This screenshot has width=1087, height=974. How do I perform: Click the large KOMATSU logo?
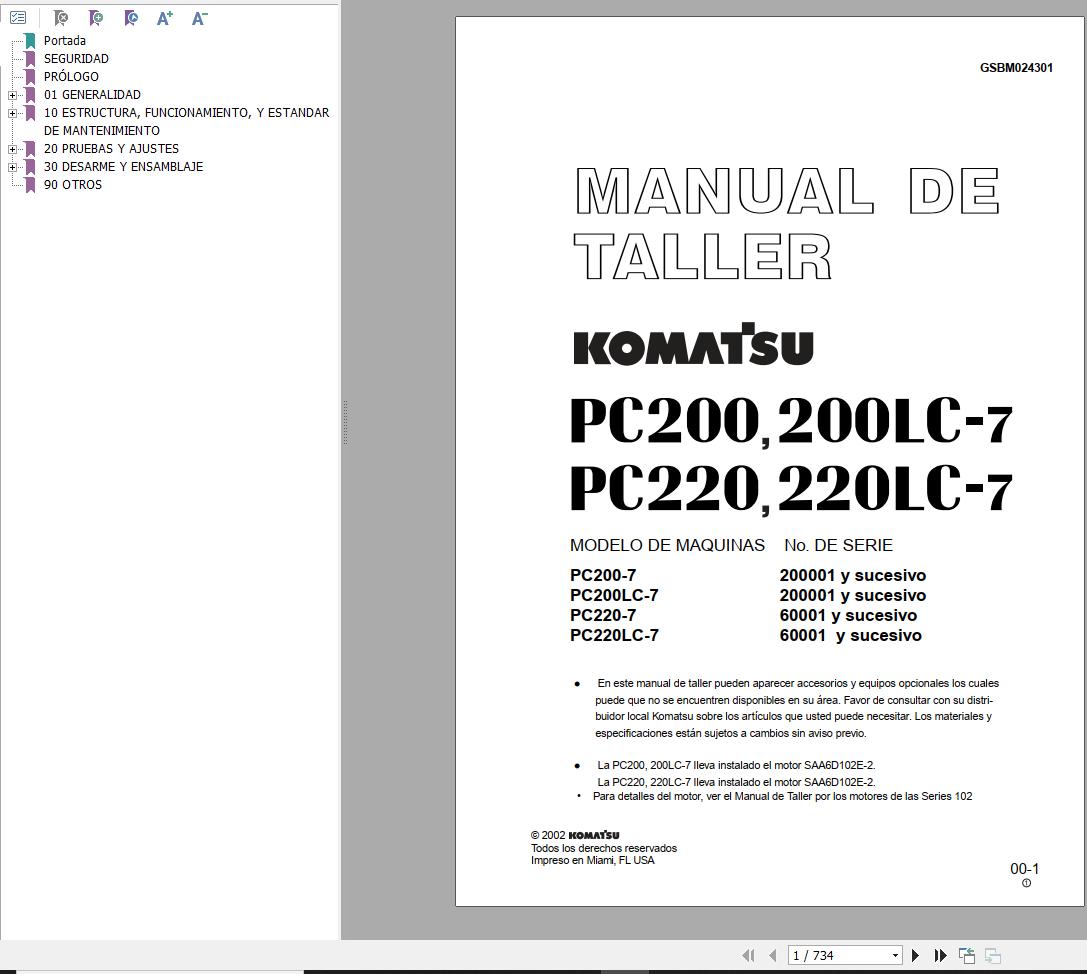tap(693, 344)
